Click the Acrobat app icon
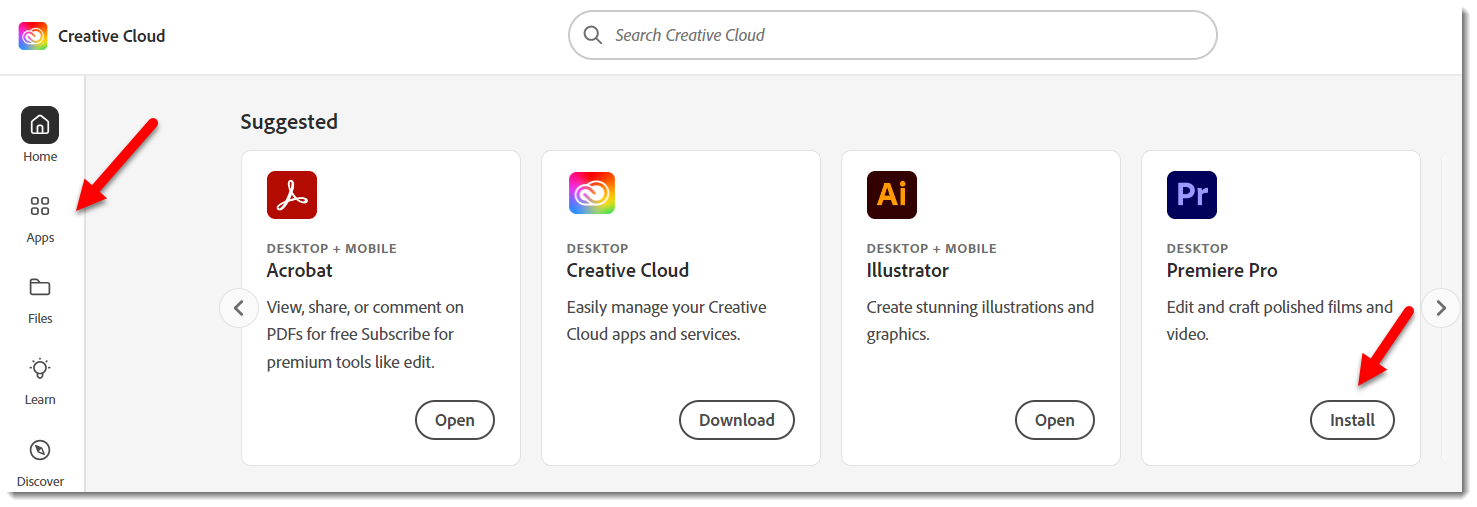 point(292,195)
